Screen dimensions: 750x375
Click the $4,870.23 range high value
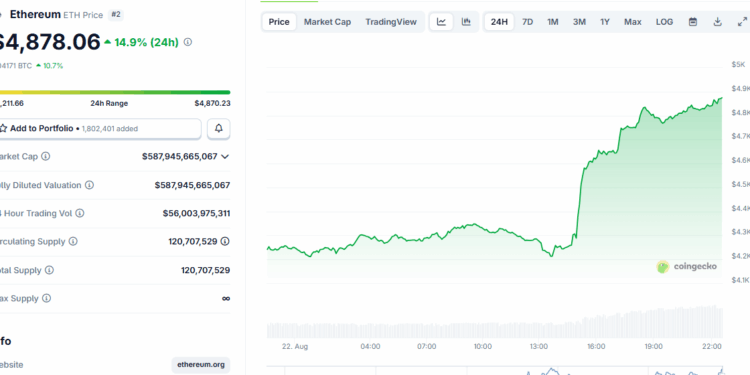[x=212, y=103]
